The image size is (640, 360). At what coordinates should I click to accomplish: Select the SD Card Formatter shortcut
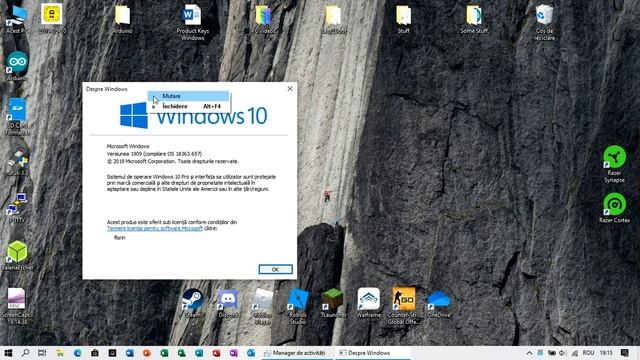pos(17,116)
